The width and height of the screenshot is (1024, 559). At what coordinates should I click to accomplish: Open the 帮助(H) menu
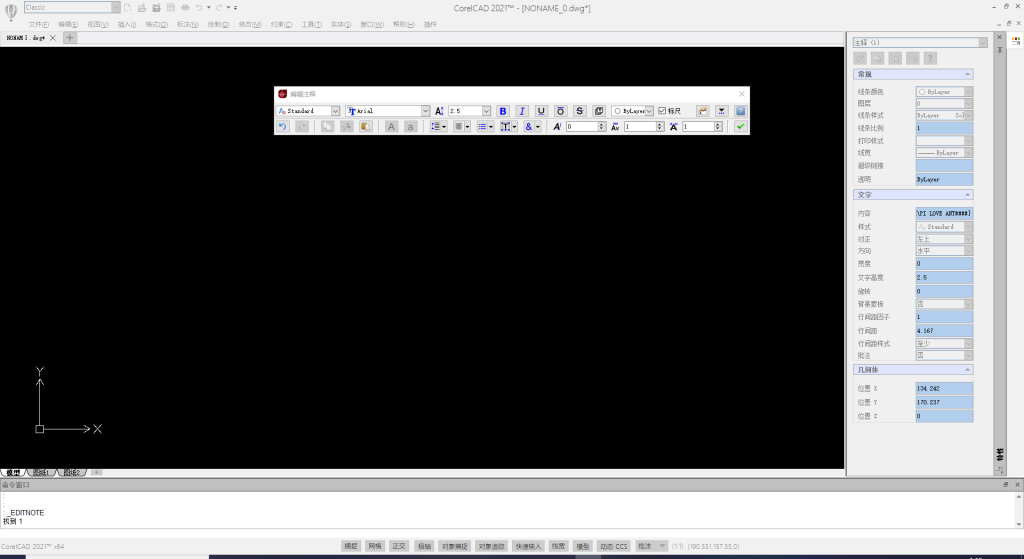click(x=404, y=24)
